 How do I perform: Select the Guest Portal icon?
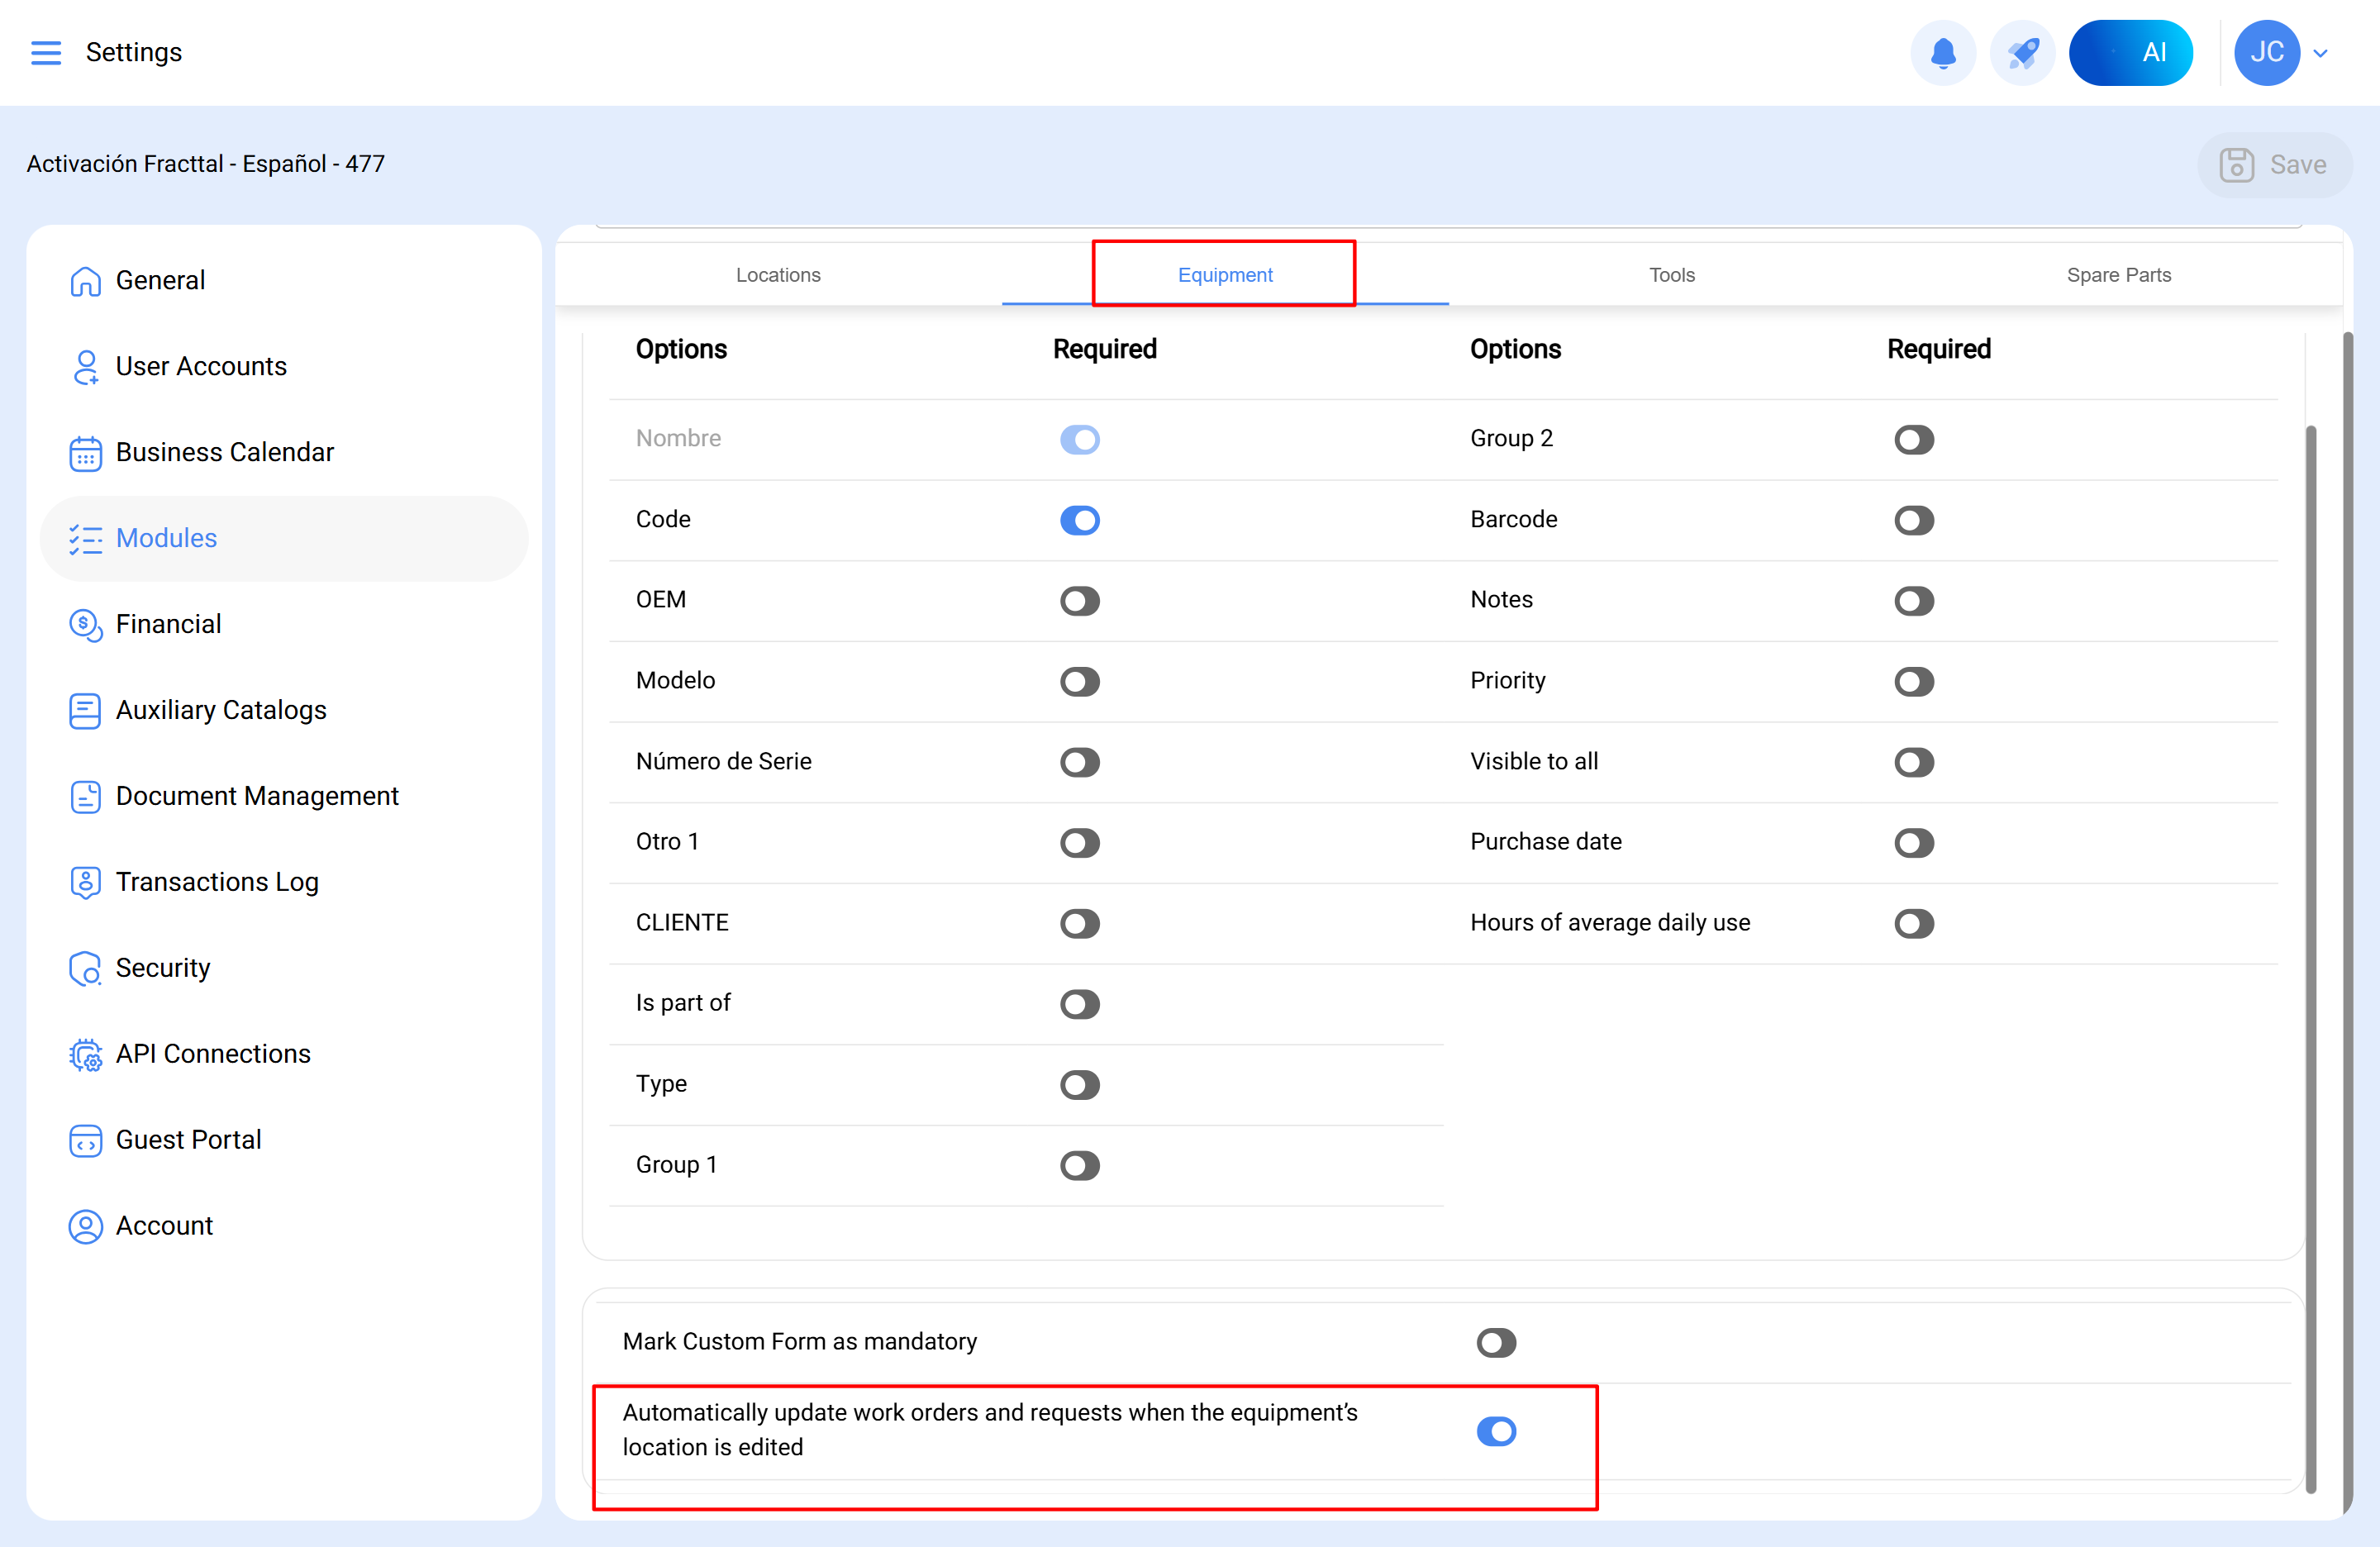coord(85,1140)
